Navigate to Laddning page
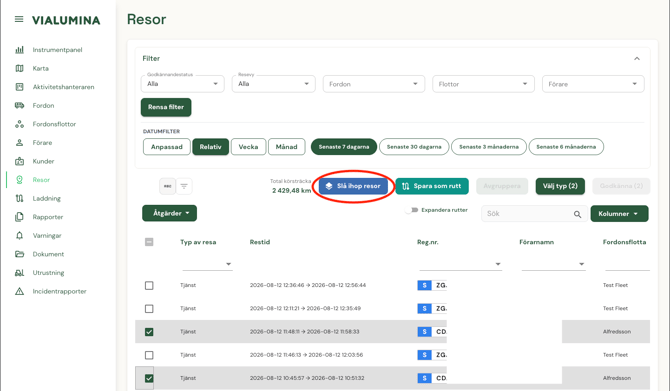The height and width of the screenshot is (391, 670). [x=47, y=198]
